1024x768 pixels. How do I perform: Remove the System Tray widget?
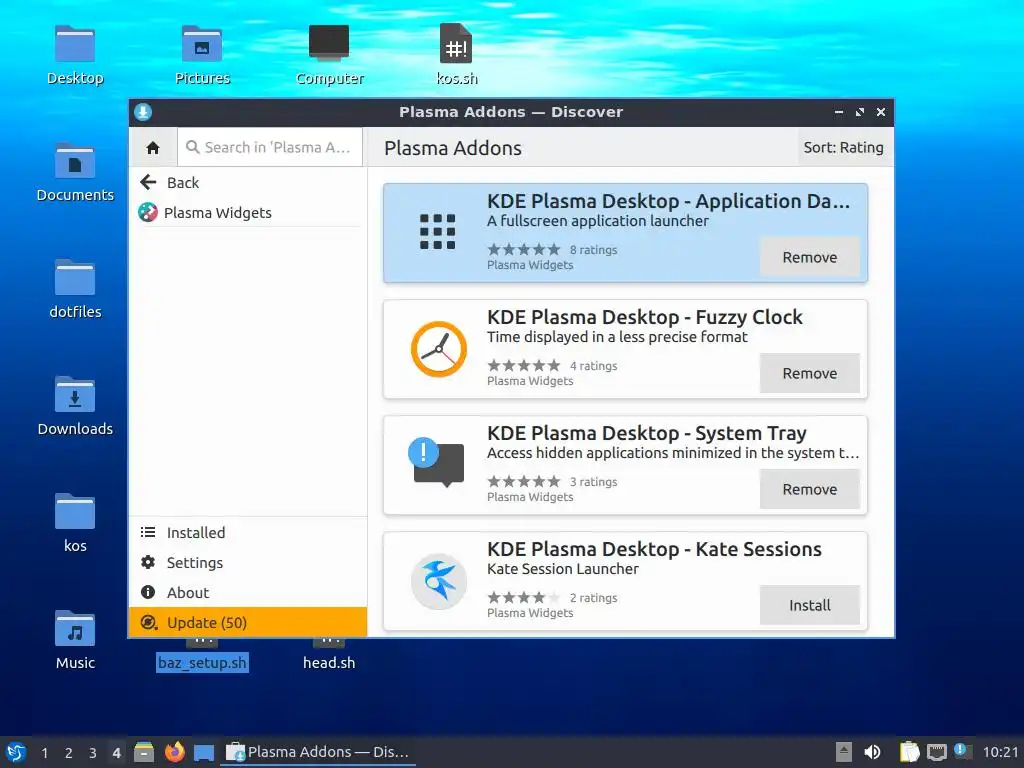pos(810,489)
